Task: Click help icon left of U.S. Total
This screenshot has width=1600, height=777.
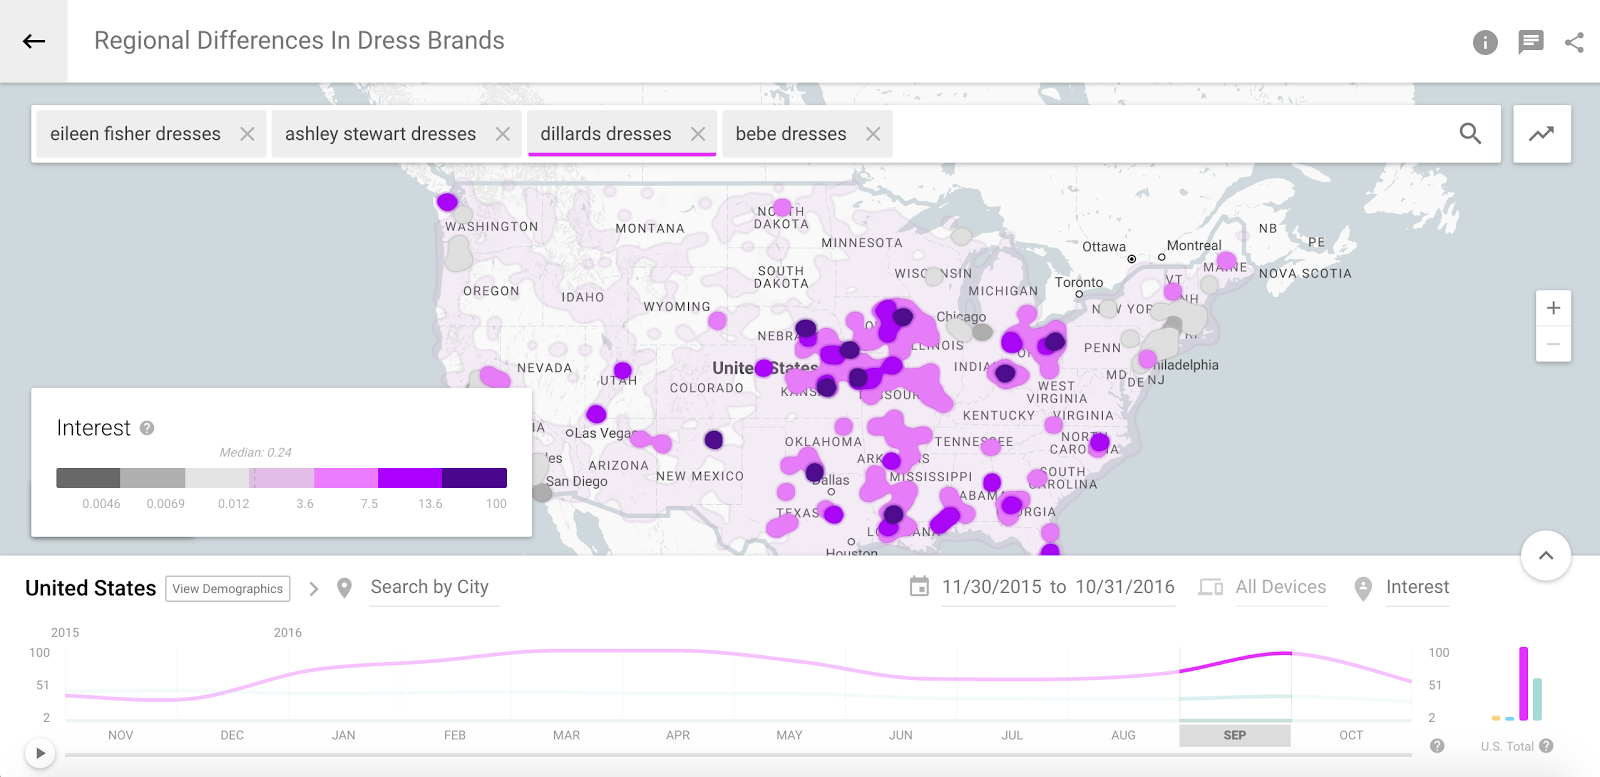Action: pos(1437,746)
